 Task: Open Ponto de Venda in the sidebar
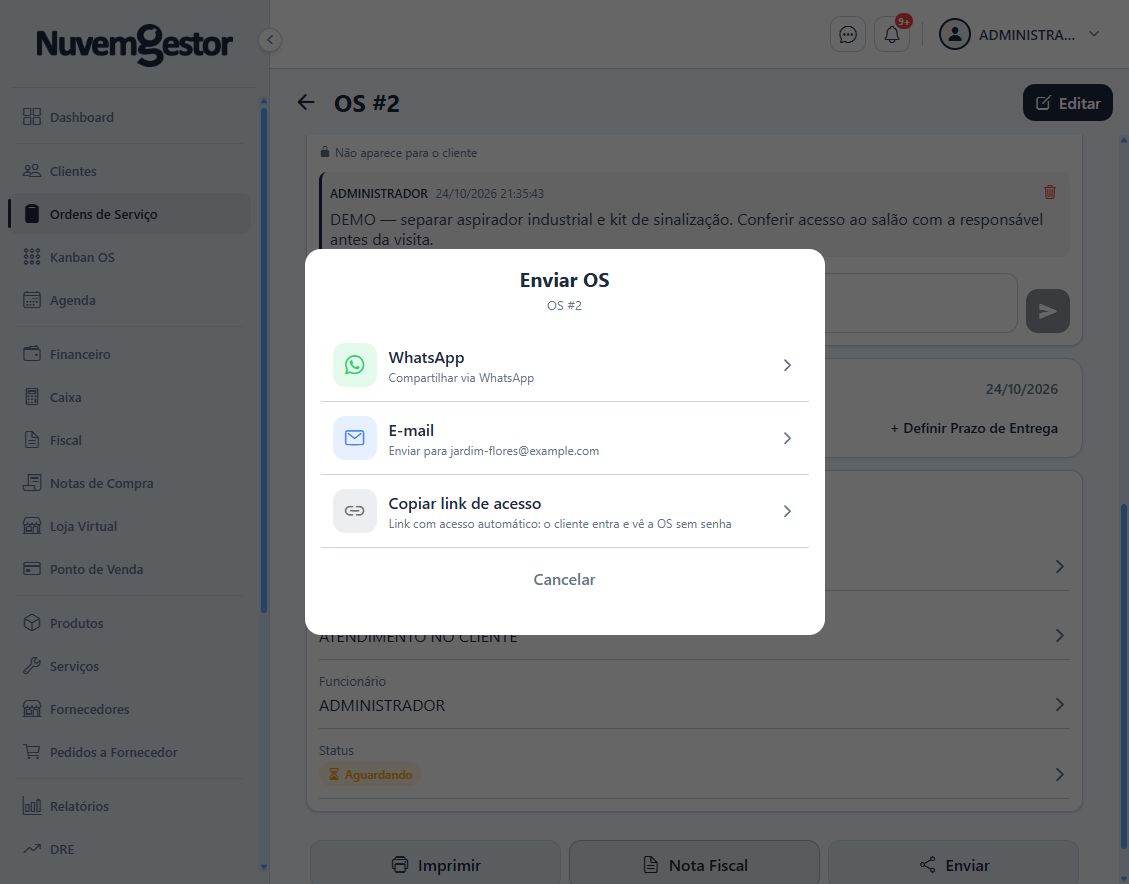click(x=130, y=569)
